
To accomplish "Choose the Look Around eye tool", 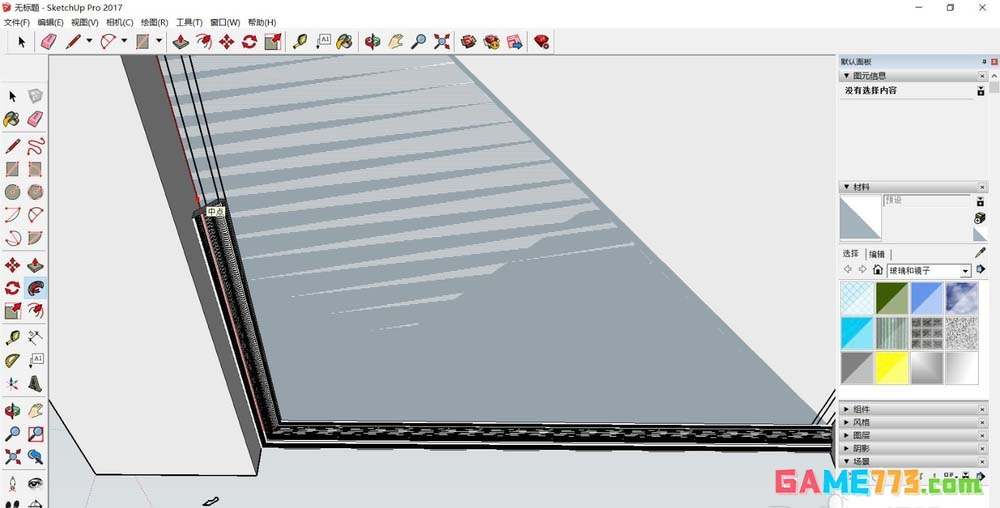I will pos(36,484).
